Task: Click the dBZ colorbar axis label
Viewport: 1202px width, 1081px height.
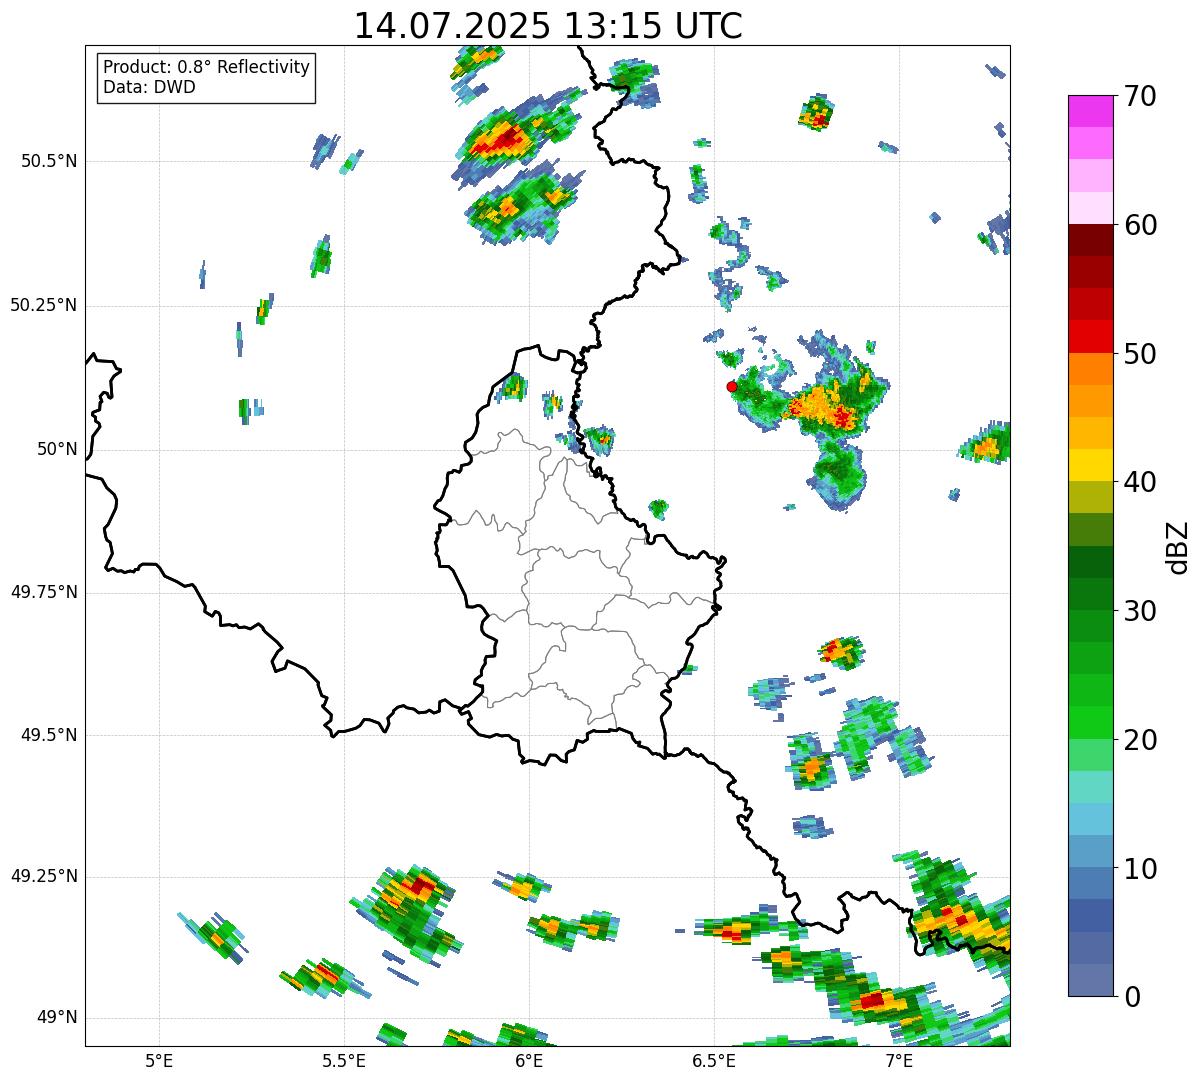Action: [1177, 546]
